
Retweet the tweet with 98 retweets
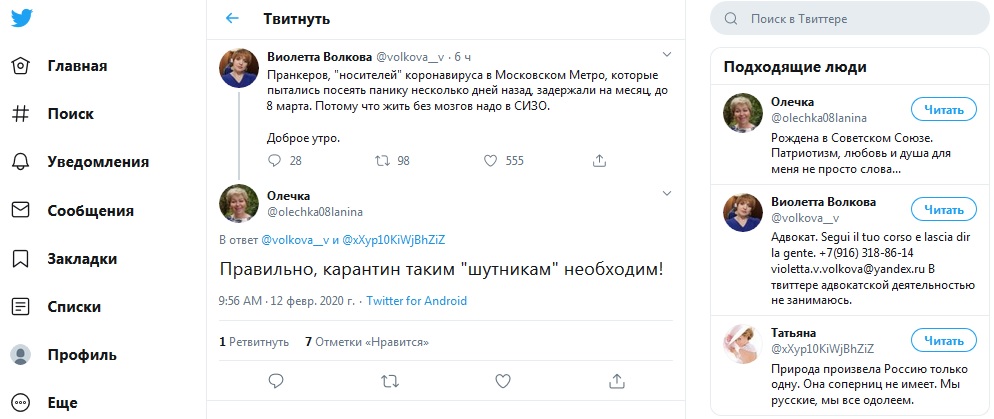[x=382, y=160]
